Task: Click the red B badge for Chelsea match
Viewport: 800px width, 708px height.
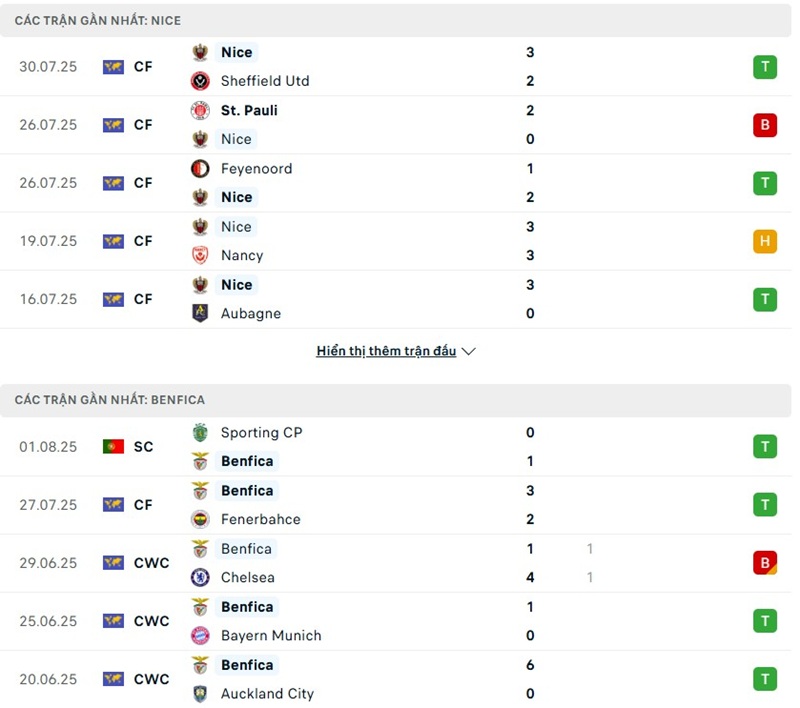Action: (765, 563)
